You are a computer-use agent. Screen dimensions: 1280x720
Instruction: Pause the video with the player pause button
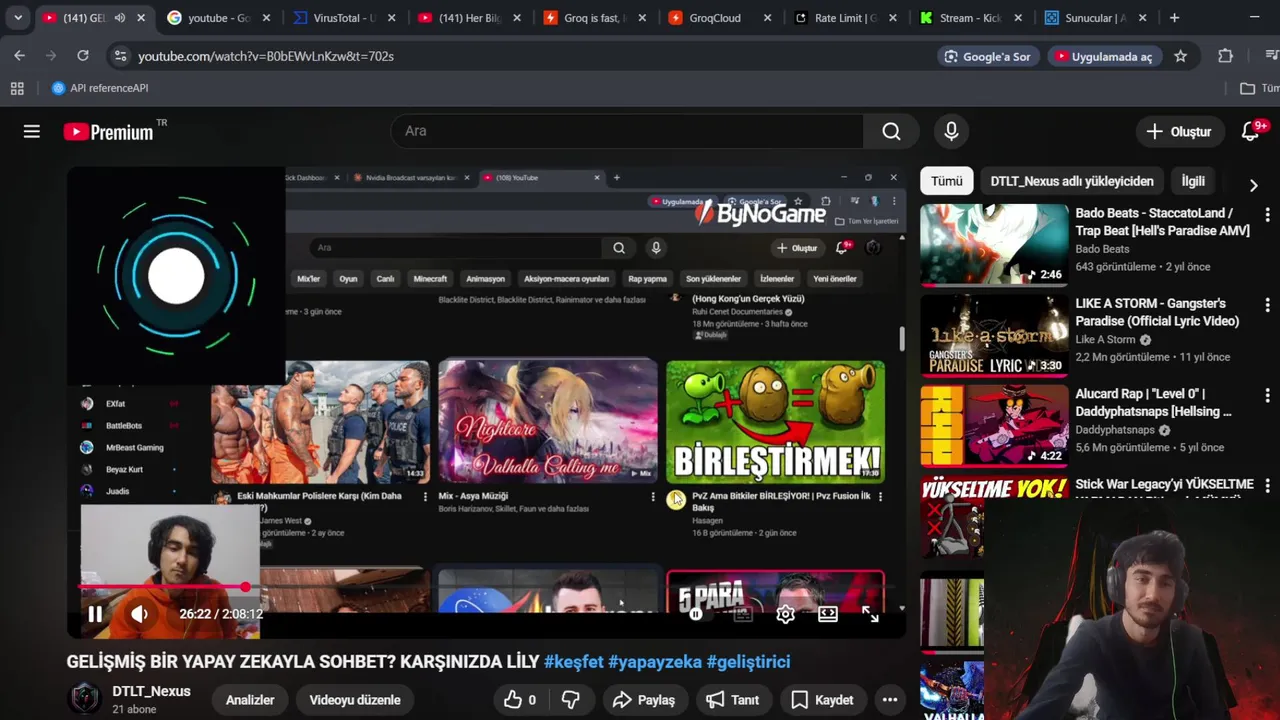coord(95,614)
